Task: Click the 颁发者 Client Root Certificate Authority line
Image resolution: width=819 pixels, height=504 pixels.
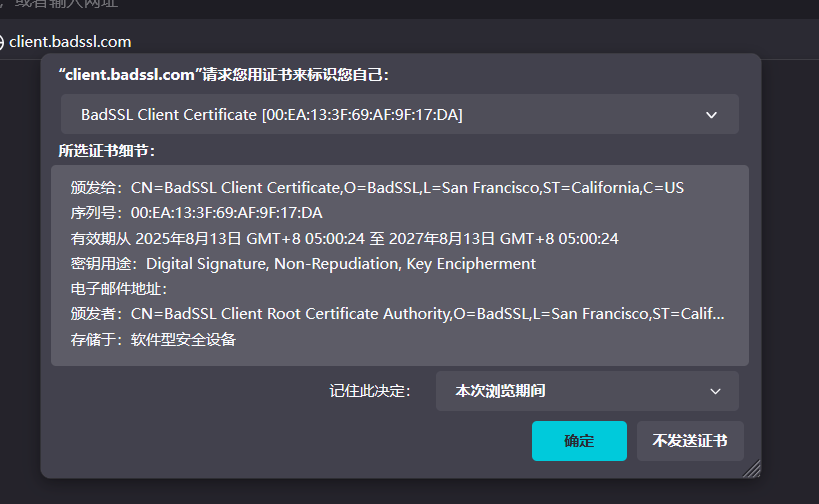Action: (x=397, y=314)
